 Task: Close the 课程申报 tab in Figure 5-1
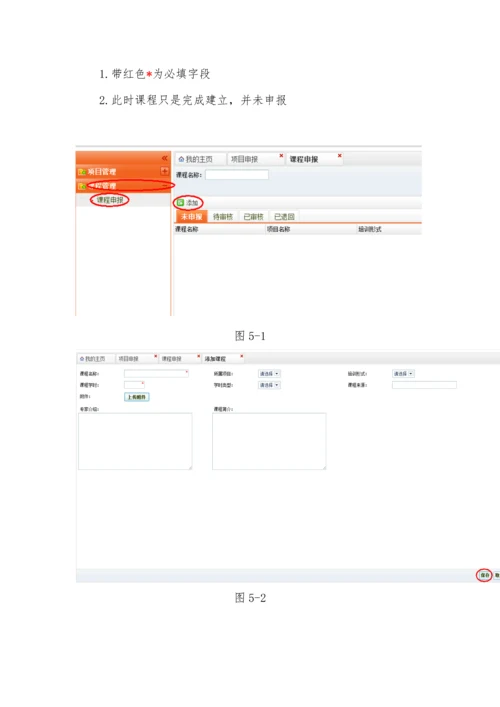339,156
